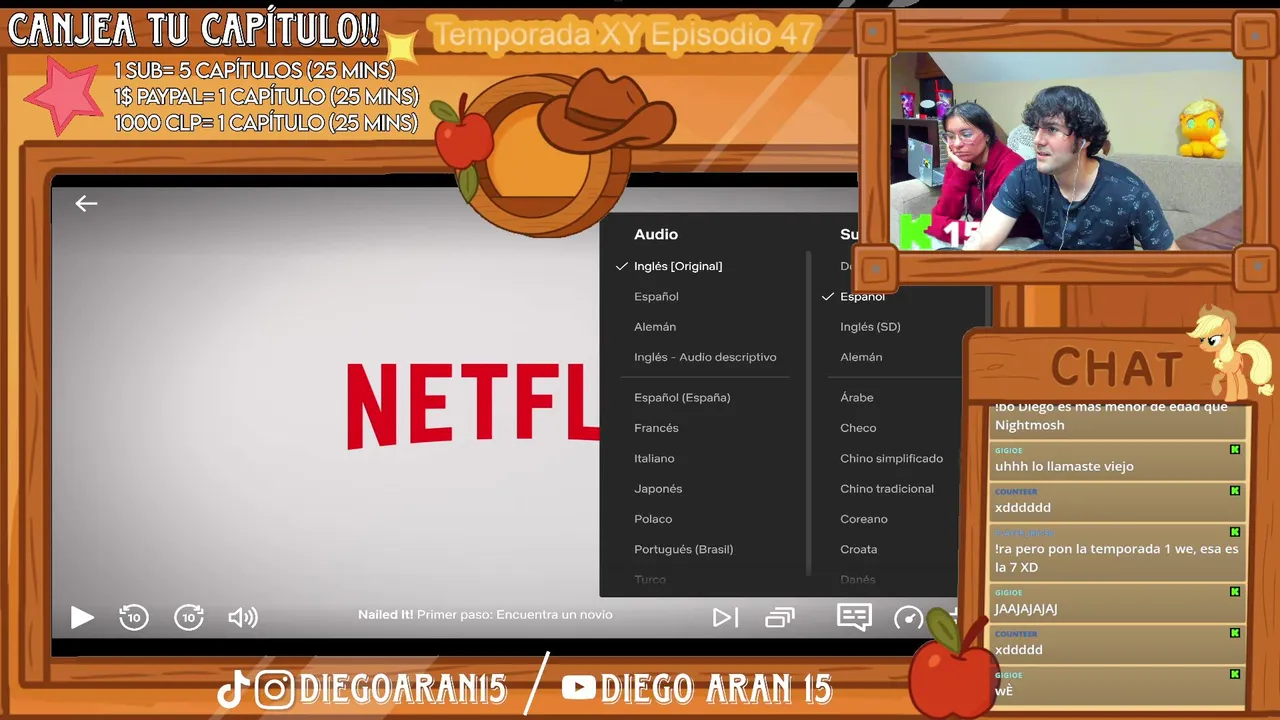Select Croata subtitles
The height and width of the screenshot is (720, 1280).
(858, 549)
